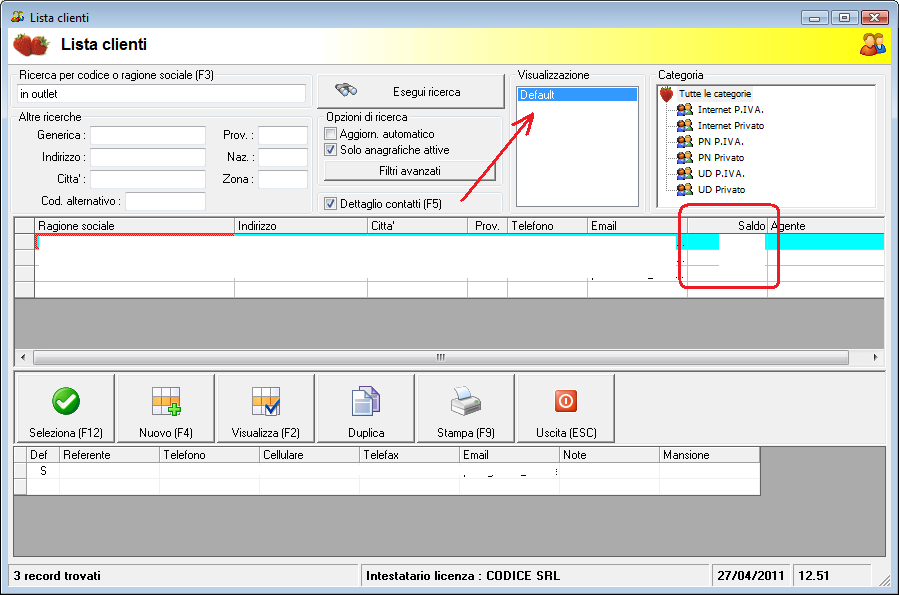899x595 pixels.
Task: Uncheck Solo anagrafiche attive
Action: point(330,150)
